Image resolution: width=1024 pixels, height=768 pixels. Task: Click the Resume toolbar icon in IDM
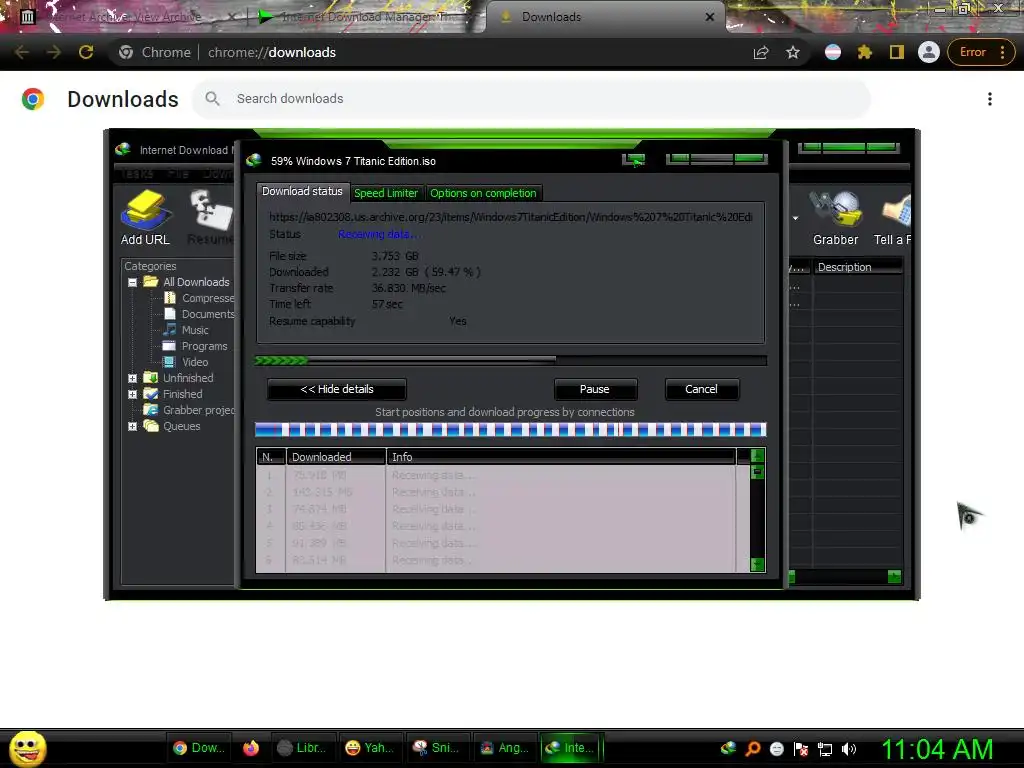point(211,210)
